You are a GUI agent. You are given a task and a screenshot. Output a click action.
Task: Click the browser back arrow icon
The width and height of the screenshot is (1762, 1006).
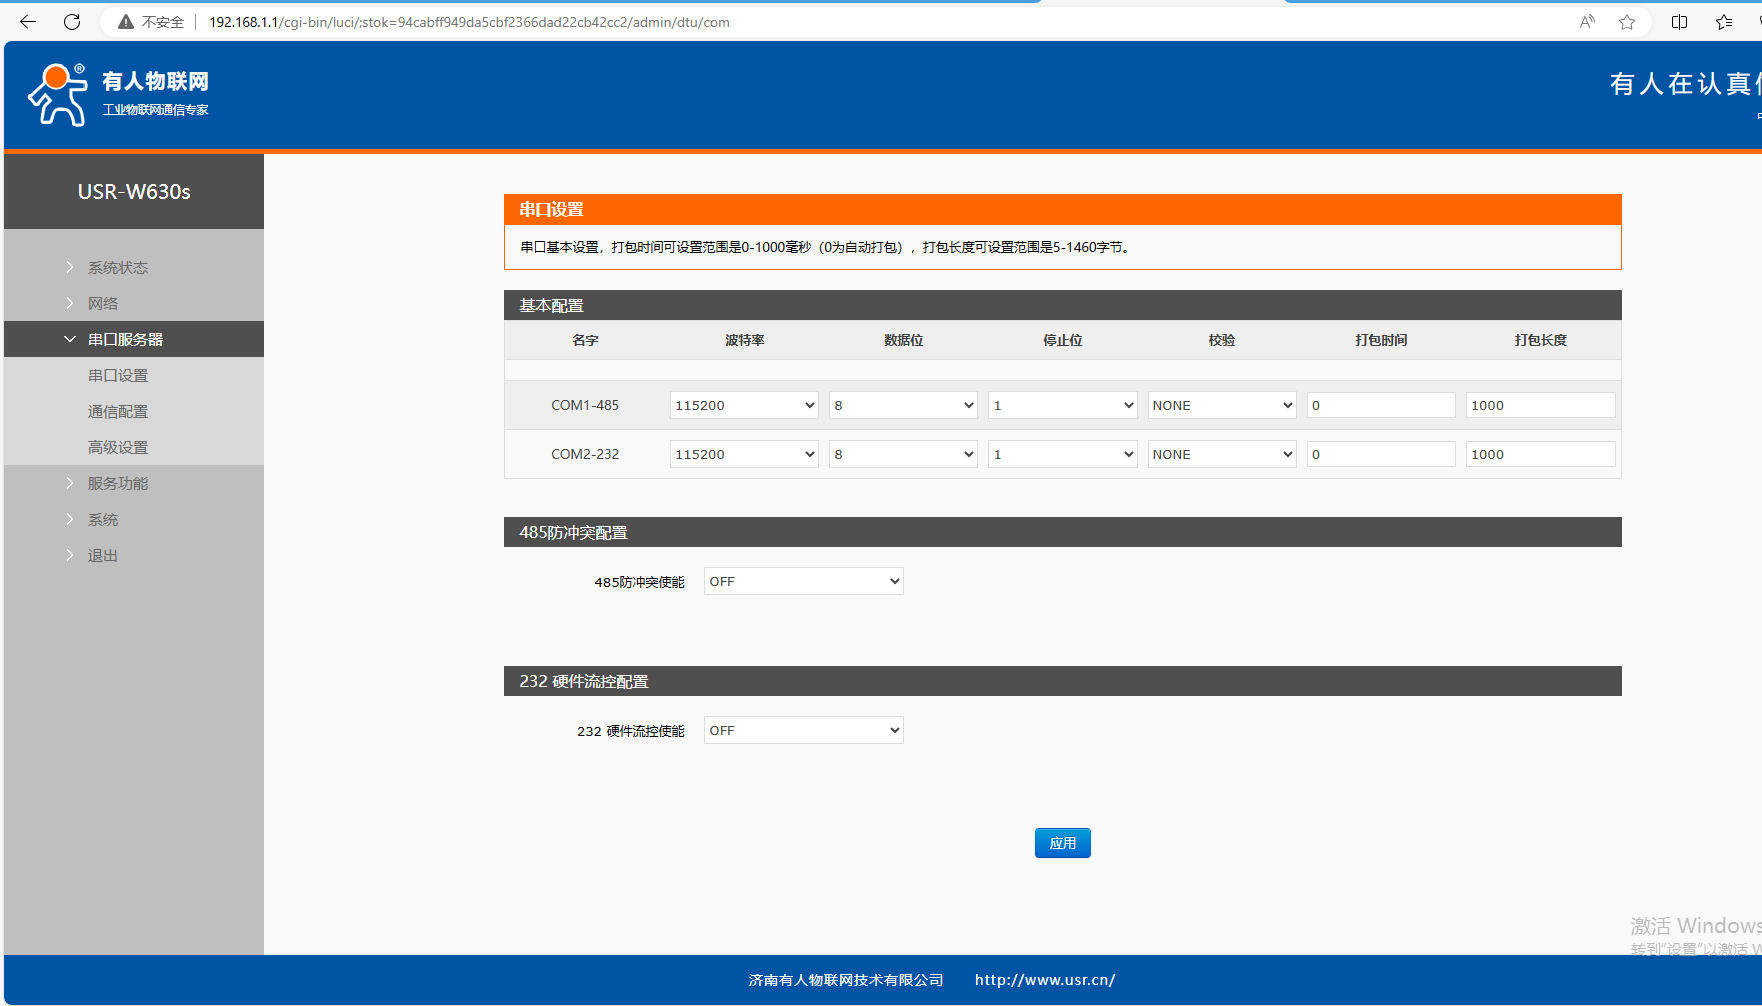pos(28,22)
